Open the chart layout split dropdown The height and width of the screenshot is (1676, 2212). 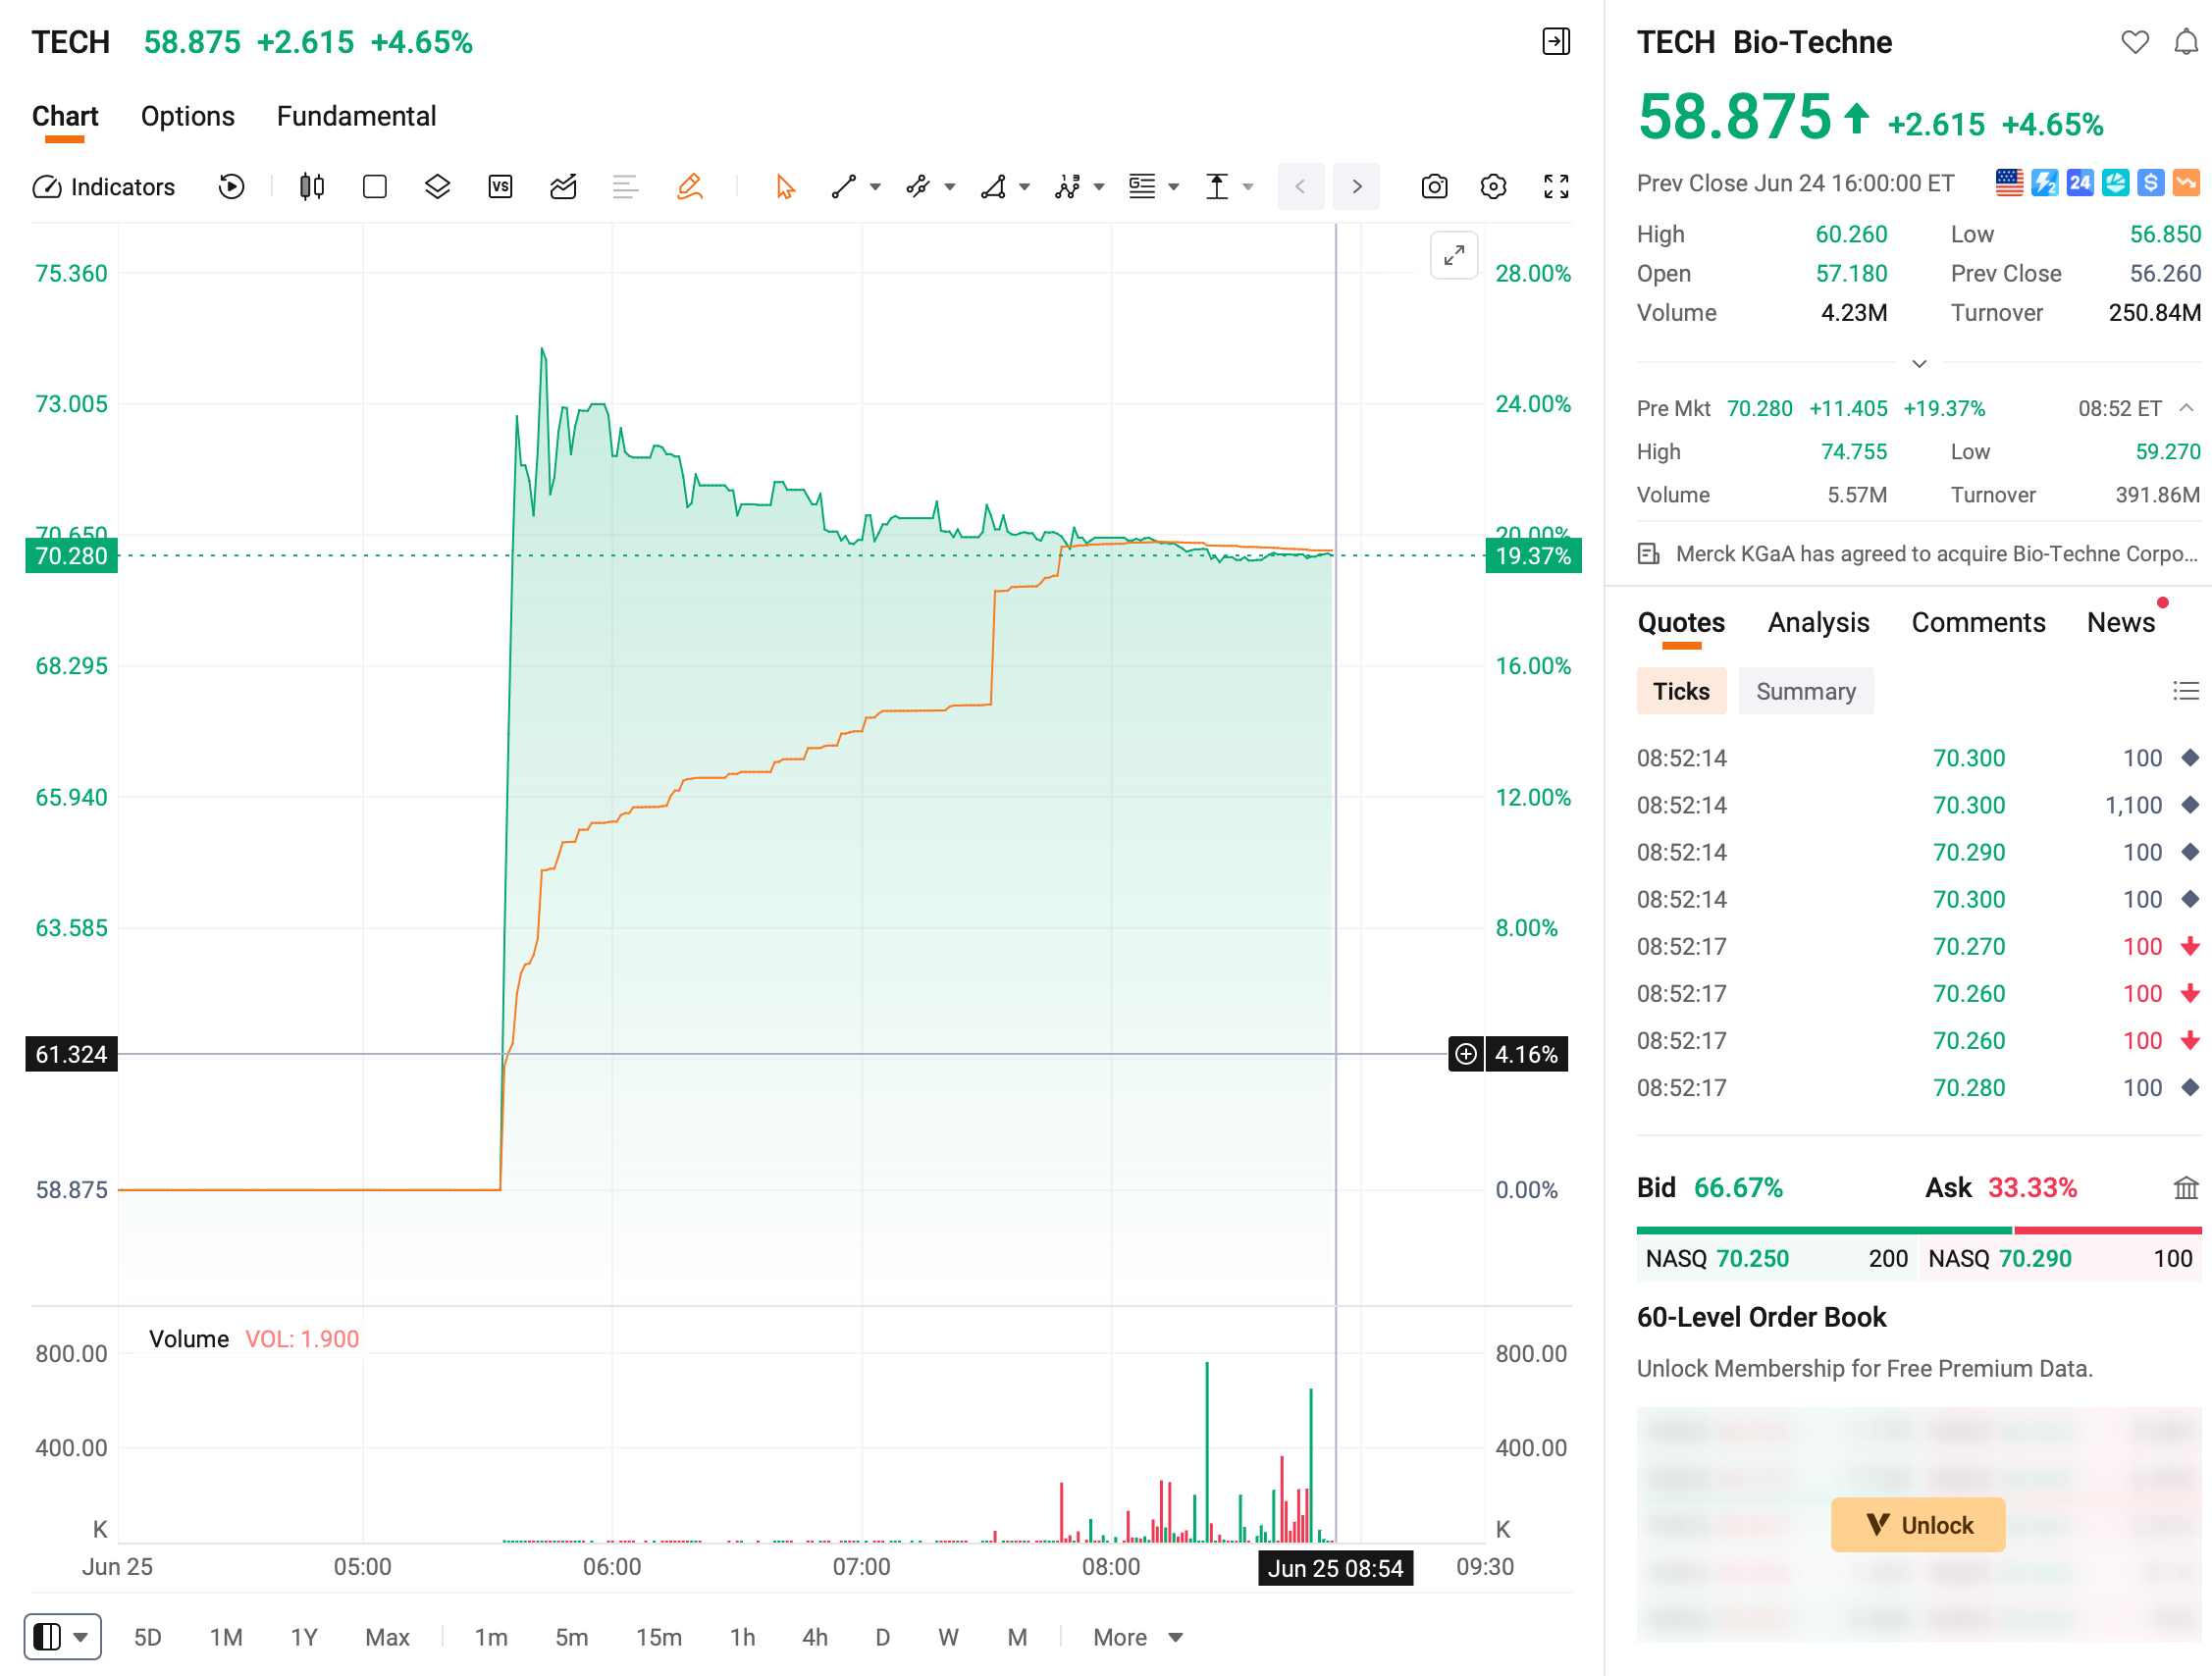62,1637
